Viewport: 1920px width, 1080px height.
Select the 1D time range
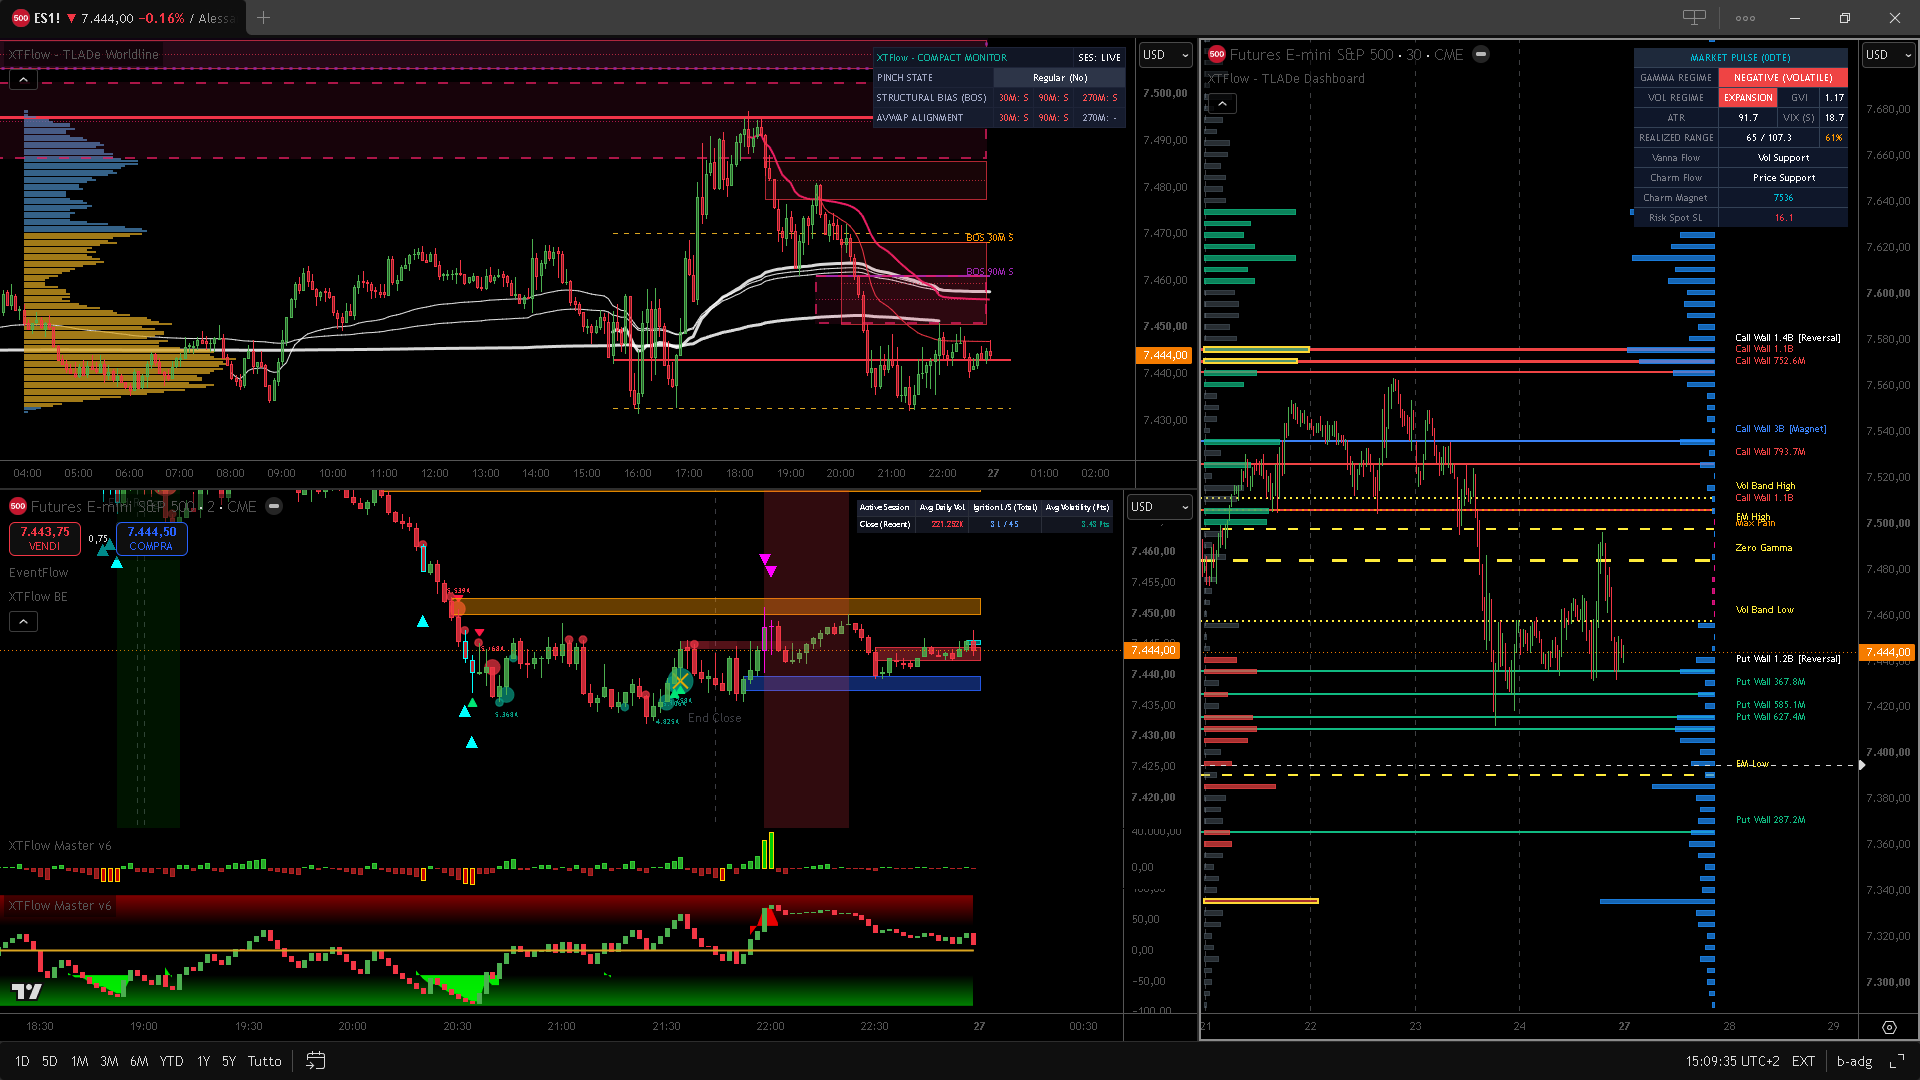(22, 1061)
